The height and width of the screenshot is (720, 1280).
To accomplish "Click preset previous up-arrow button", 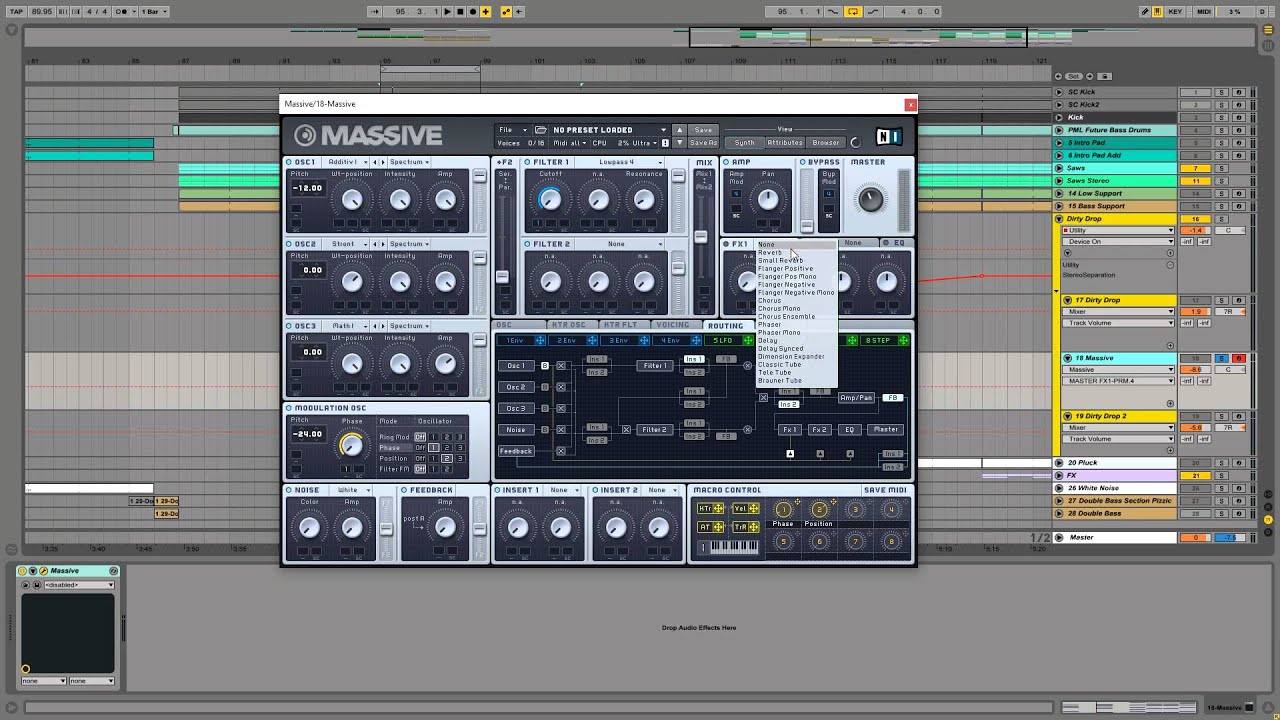I will point(679,130).
